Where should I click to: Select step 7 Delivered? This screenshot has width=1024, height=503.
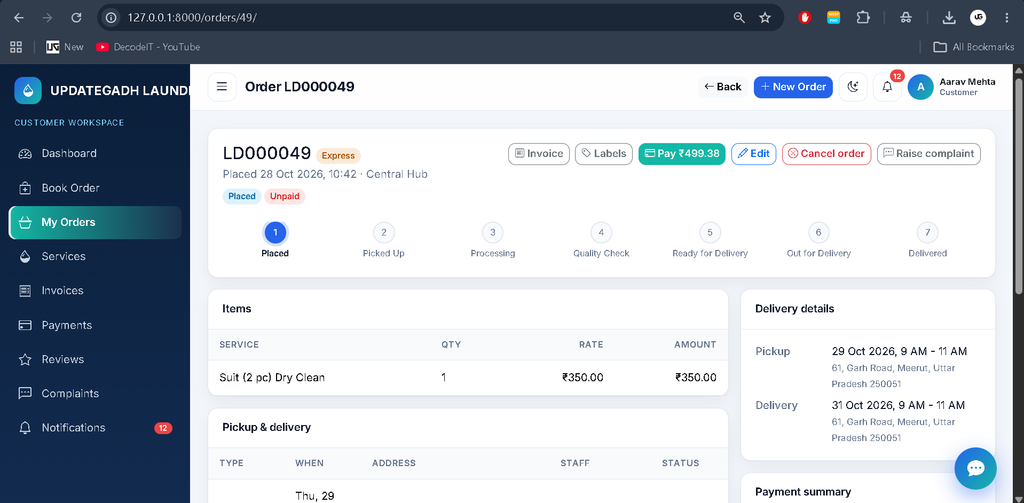927,233
